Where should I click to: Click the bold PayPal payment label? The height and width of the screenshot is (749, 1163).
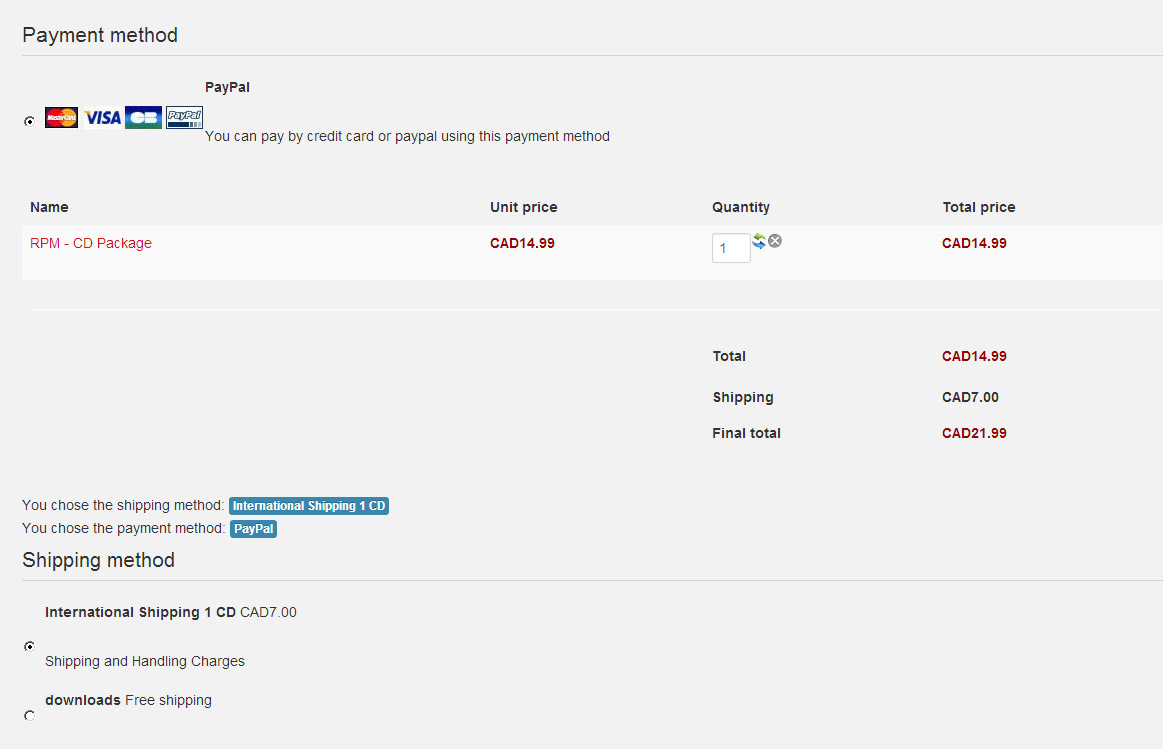[227, 87]
